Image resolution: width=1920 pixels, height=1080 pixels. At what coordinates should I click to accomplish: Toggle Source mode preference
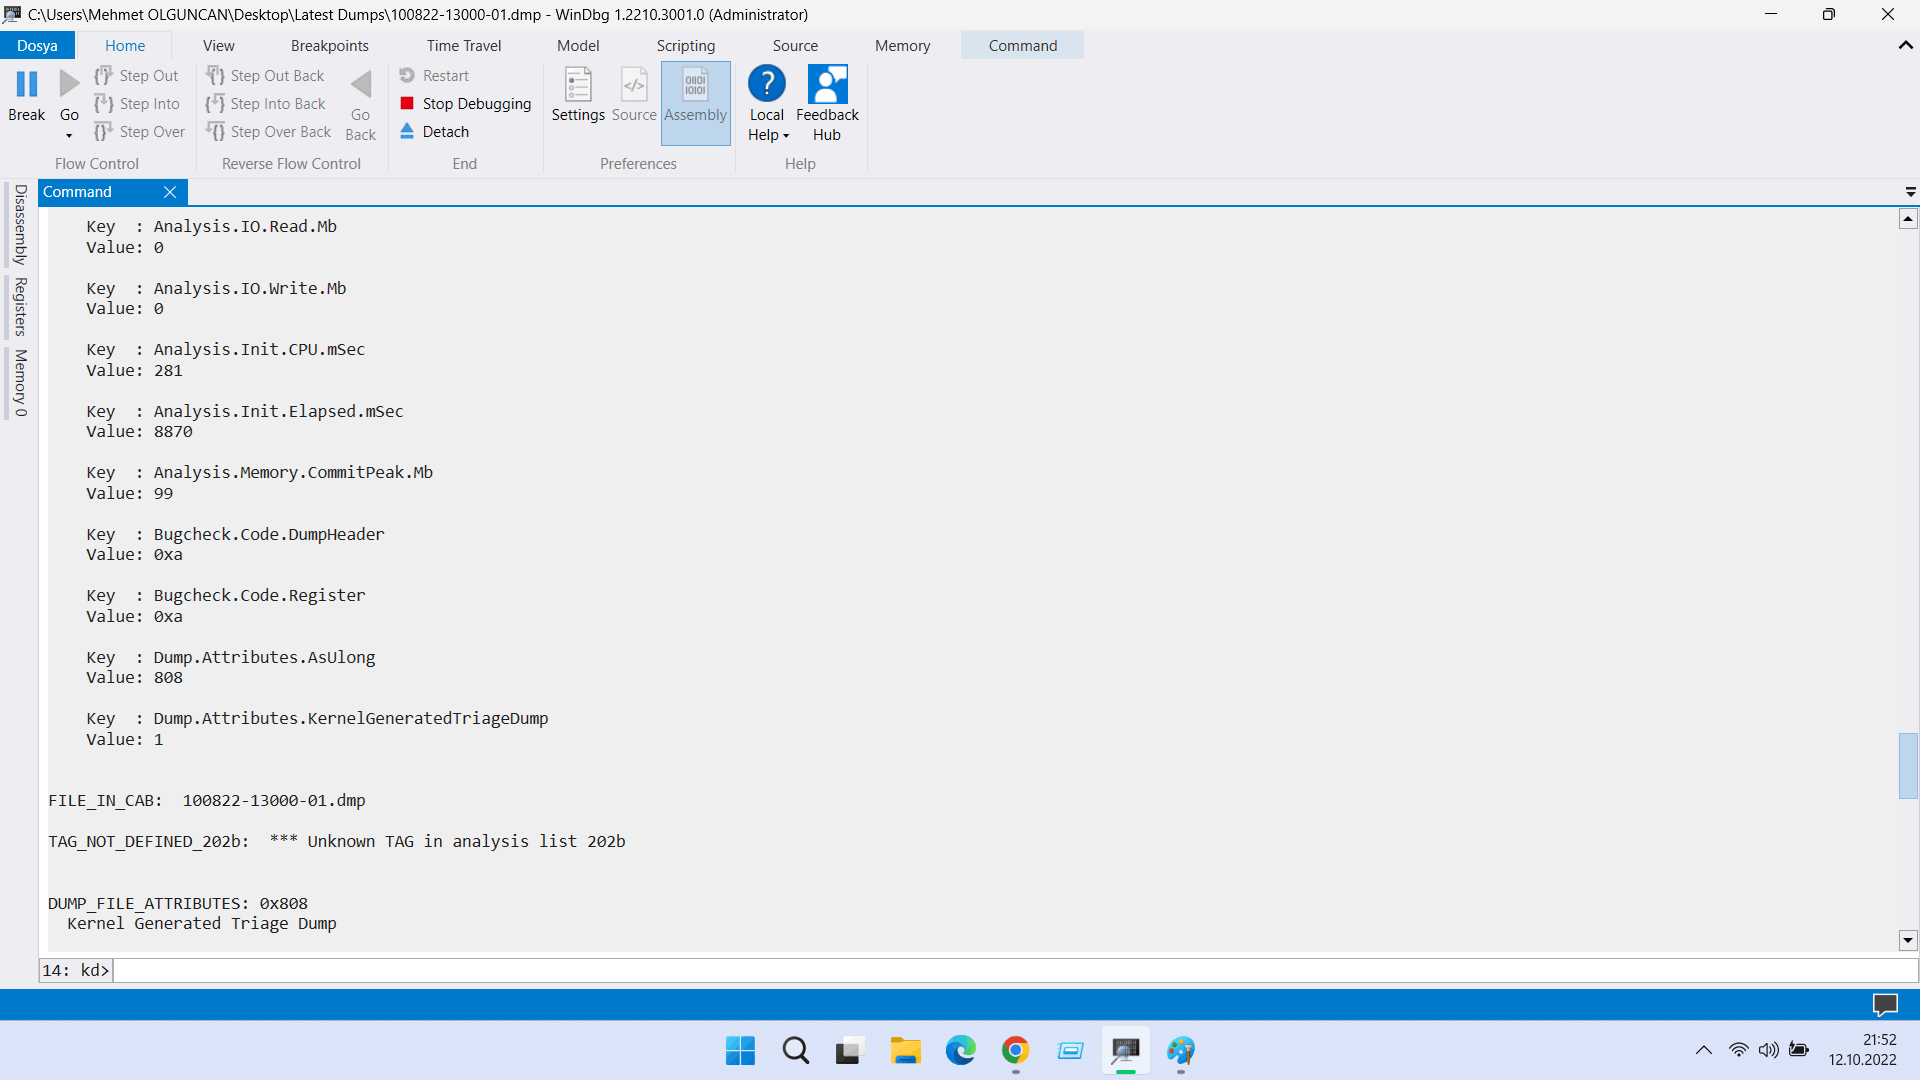point(634,95)
